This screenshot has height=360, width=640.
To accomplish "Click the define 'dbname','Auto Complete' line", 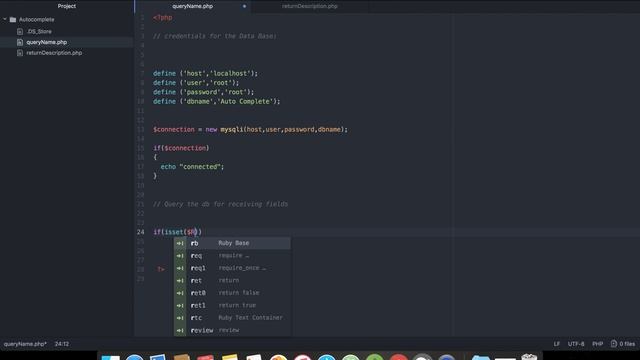I will point(217,101).
